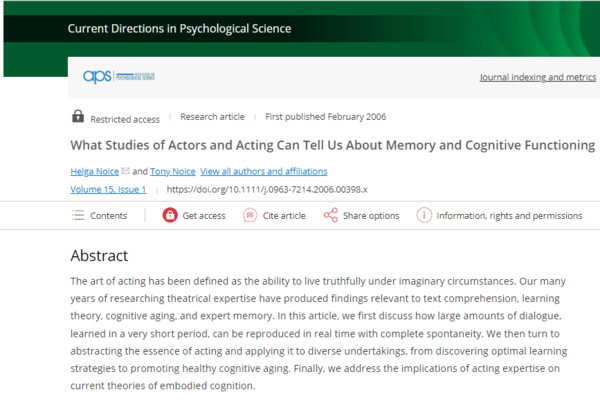This screenshot has width=600, height=410.
Task: Click the First published February 2006 text
Action: 322,117
